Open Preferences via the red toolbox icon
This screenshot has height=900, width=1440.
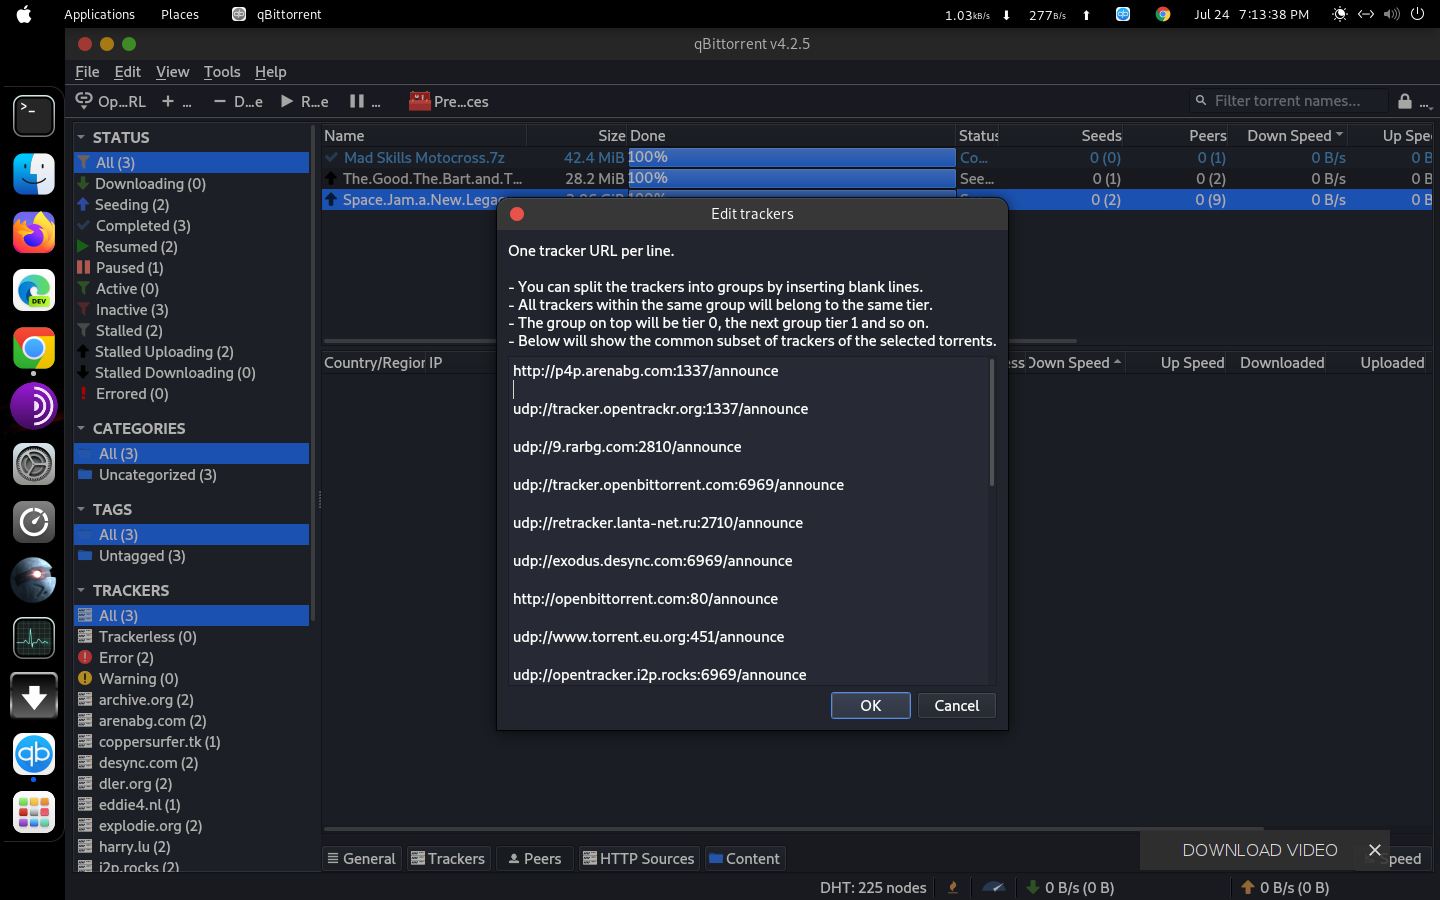click(x=420, y=101)
